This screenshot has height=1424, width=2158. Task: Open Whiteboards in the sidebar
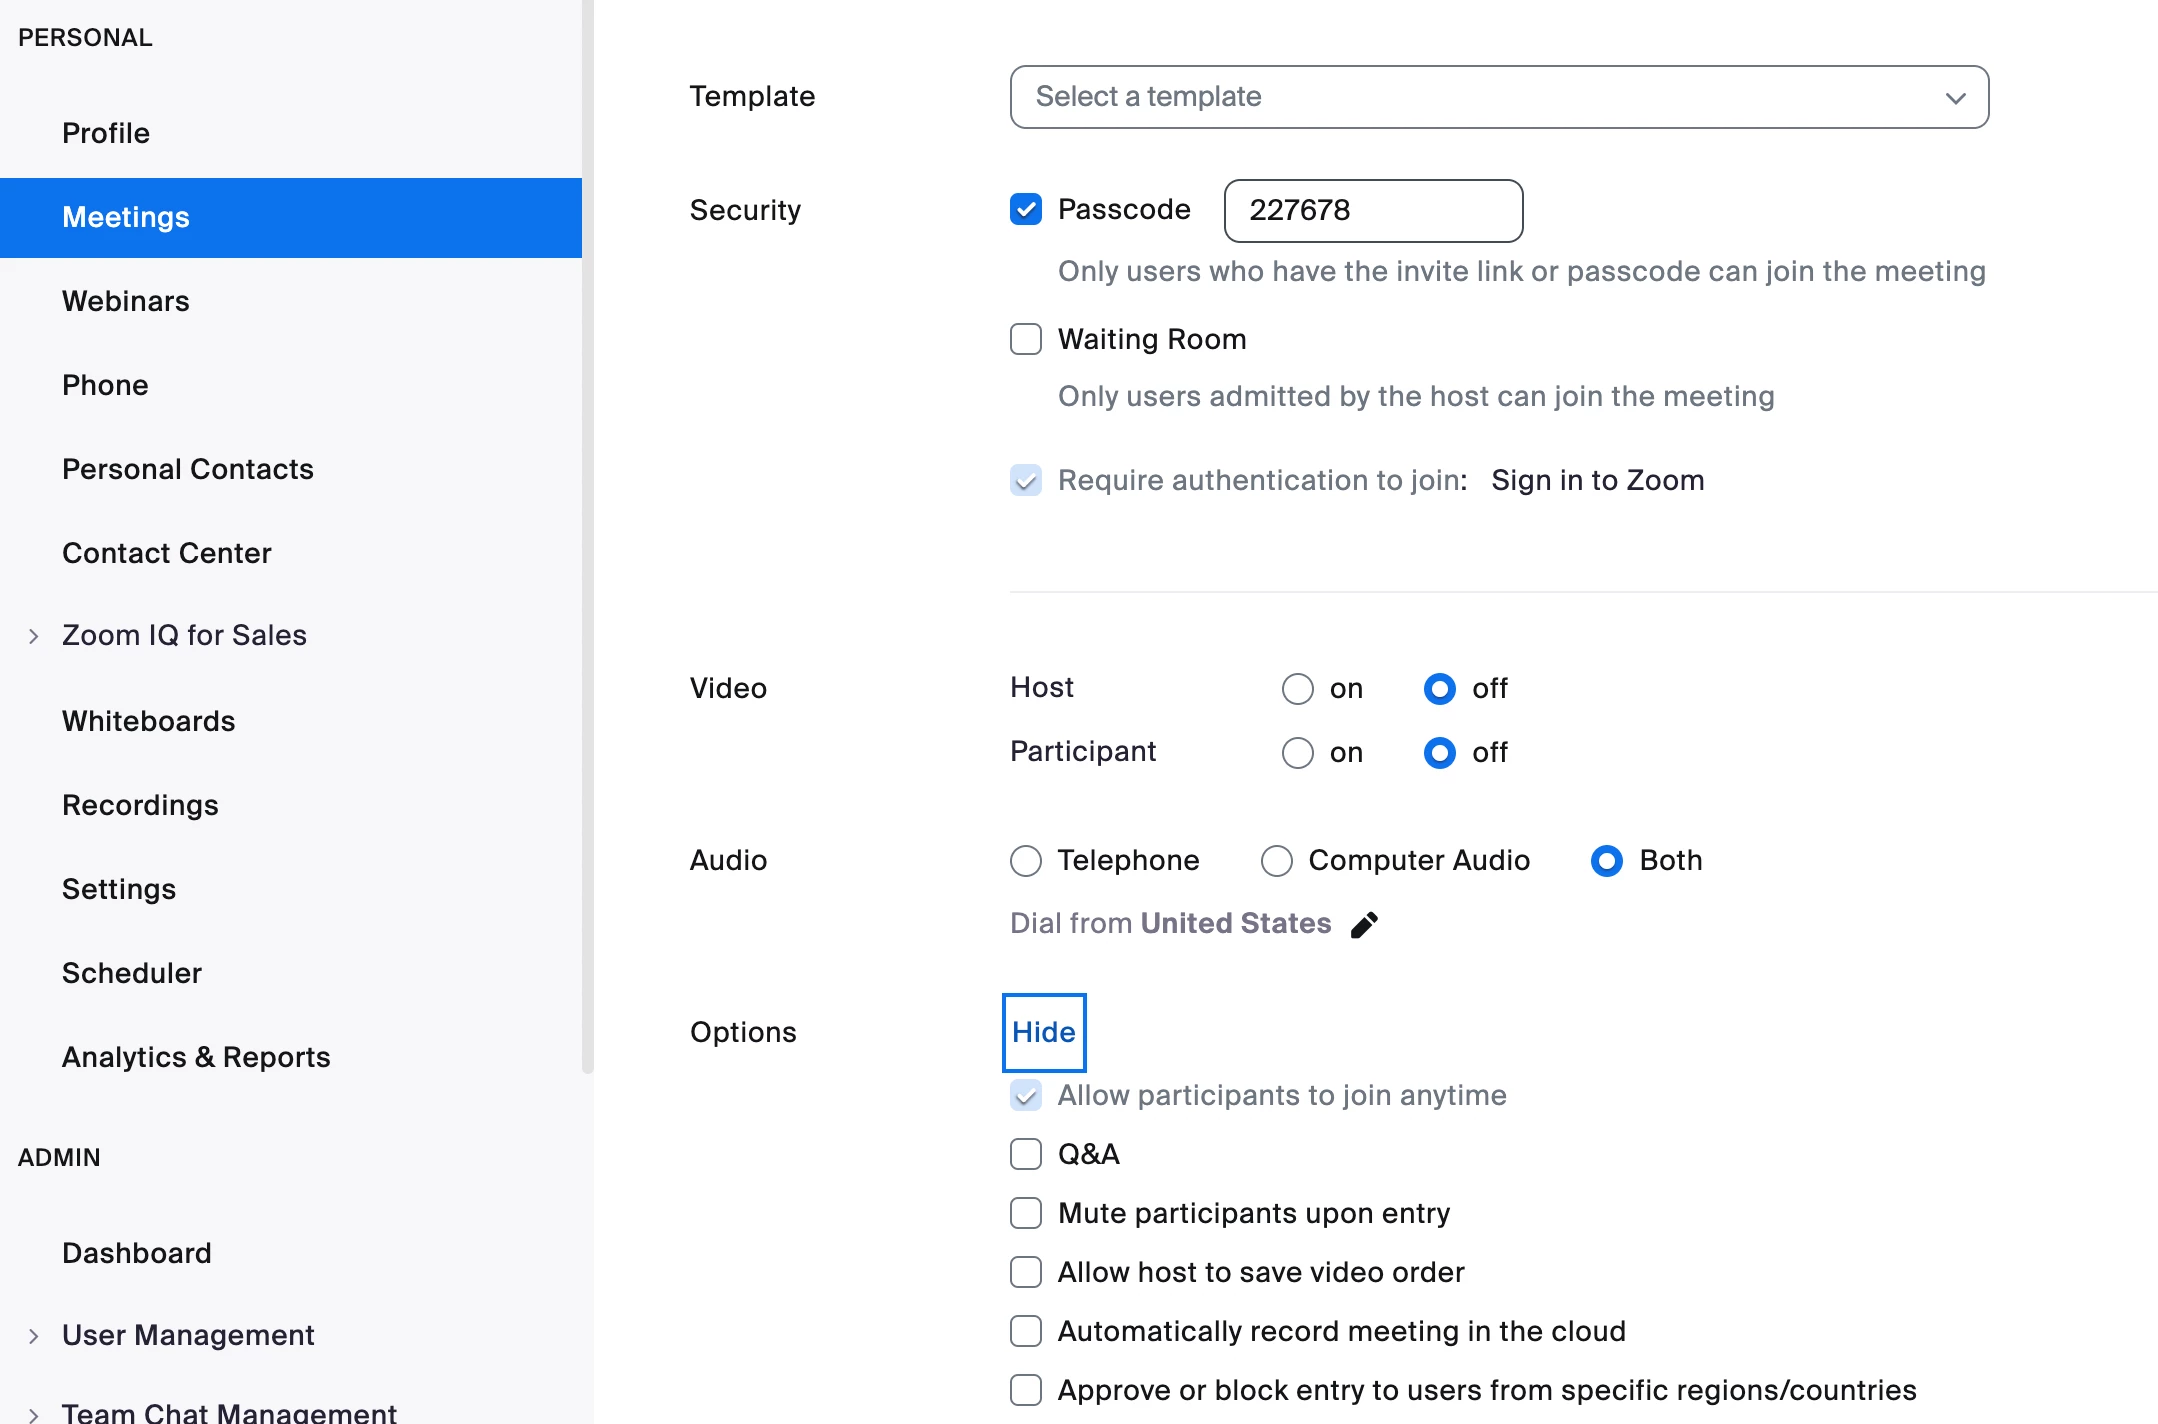pyautogui.click(x=149, y=721)
